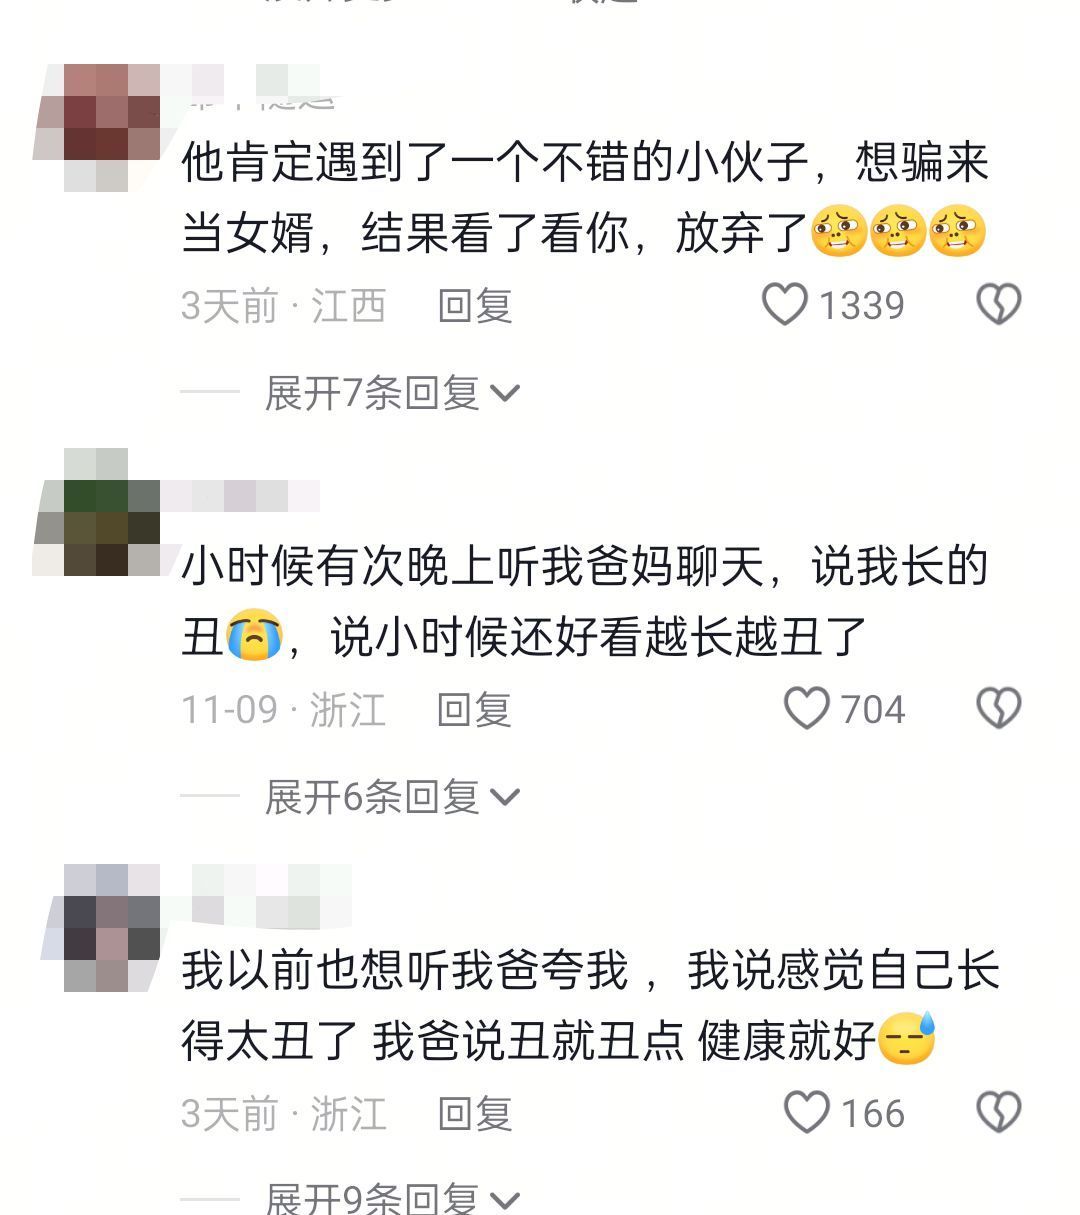Screen dimensions: 1080x1215
Task: Open first commenter's reddish avatar
Action: [x=97, y=127]
